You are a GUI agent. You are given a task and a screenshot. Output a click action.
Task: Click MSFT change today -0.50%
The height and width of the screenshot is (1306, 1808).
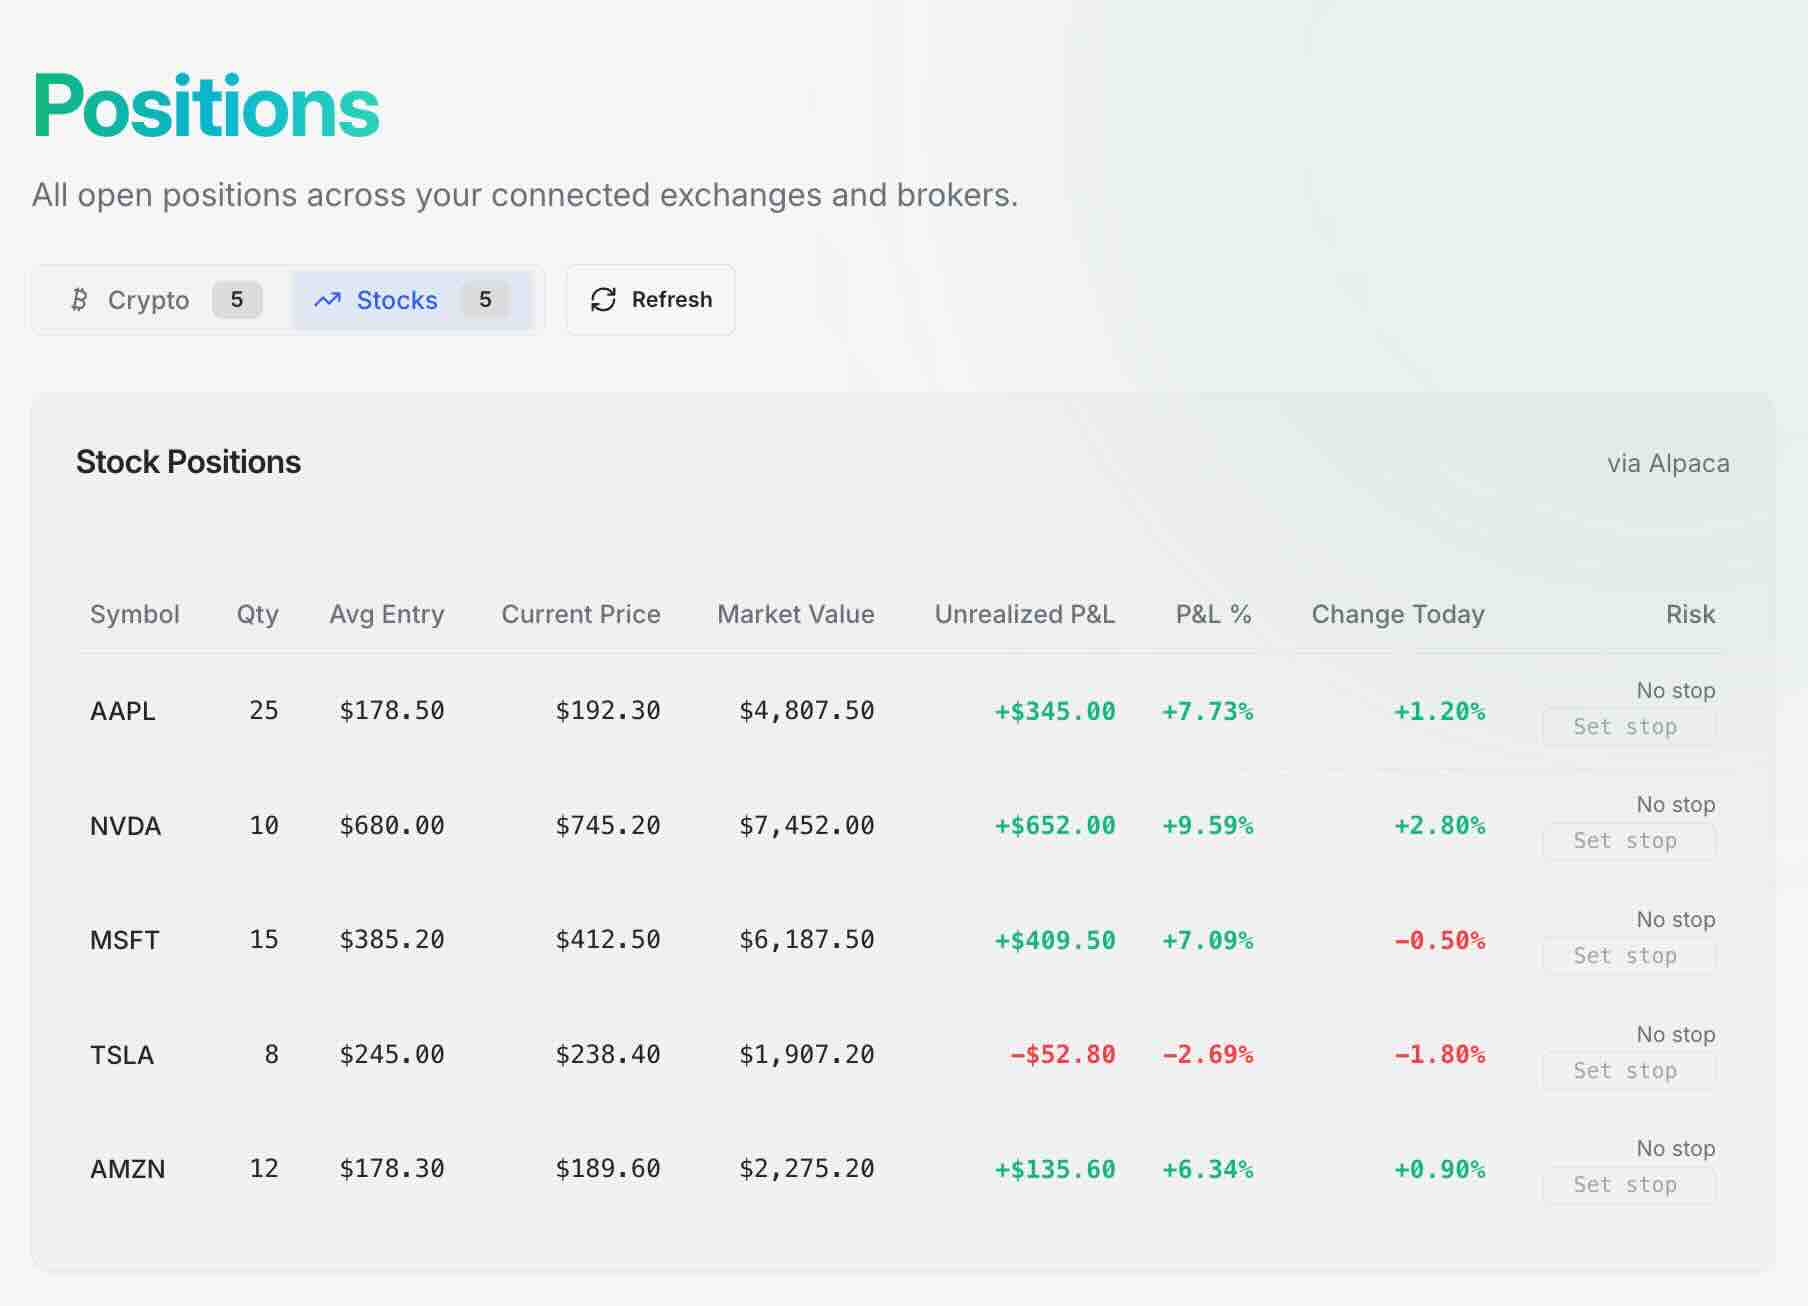coord(1440,941)
